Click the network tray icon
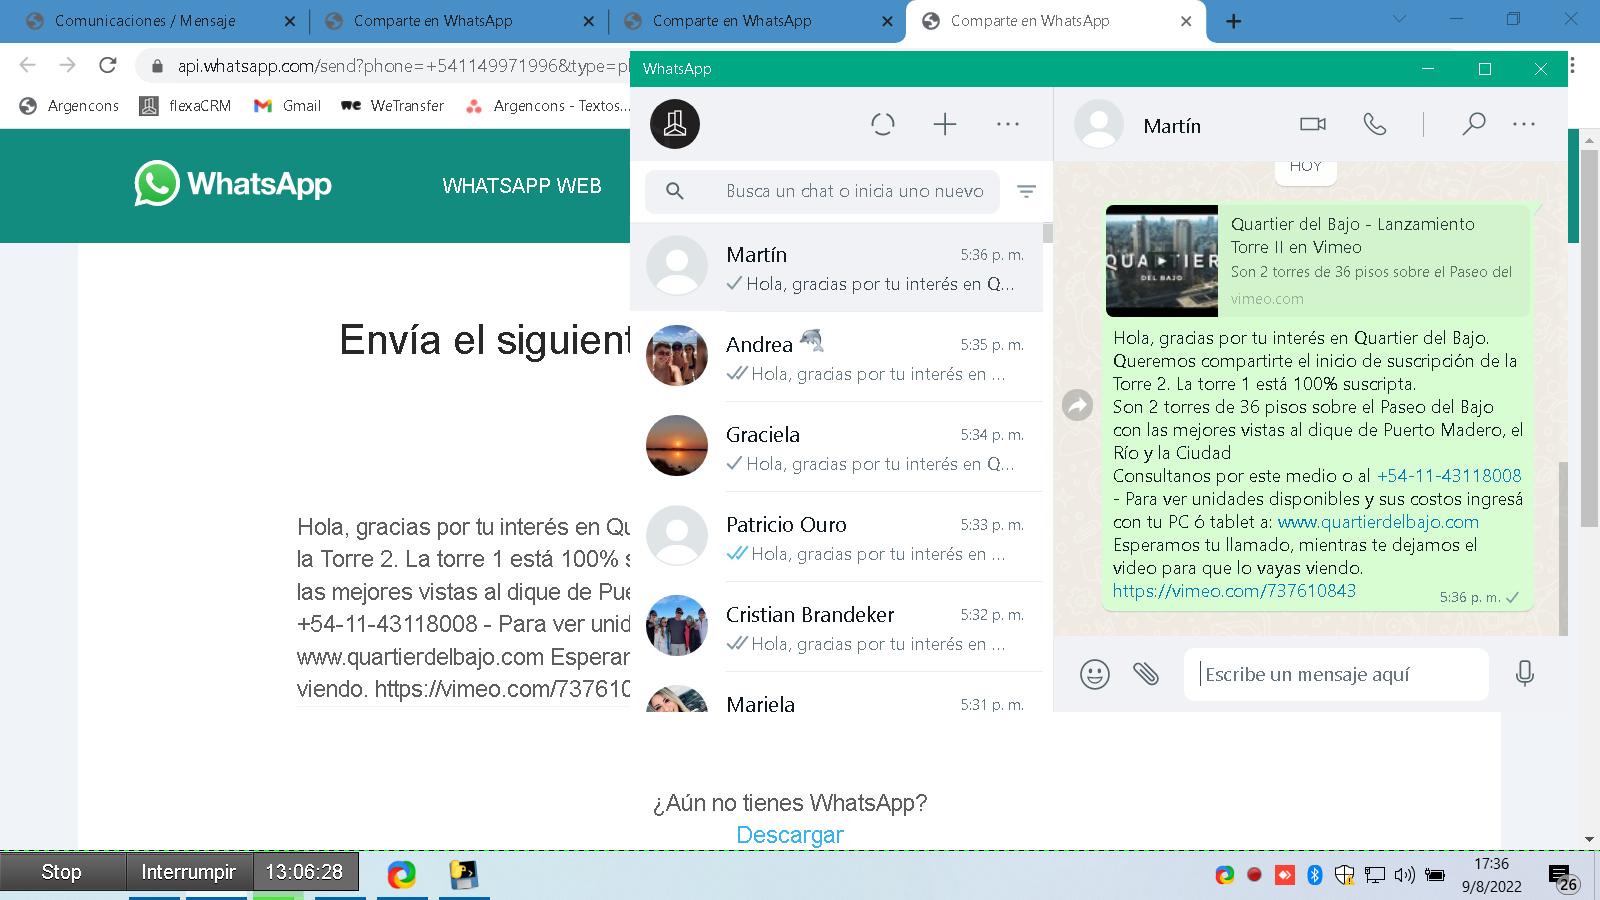This screenshot has width=1600, height=900. pos(1375,875)
